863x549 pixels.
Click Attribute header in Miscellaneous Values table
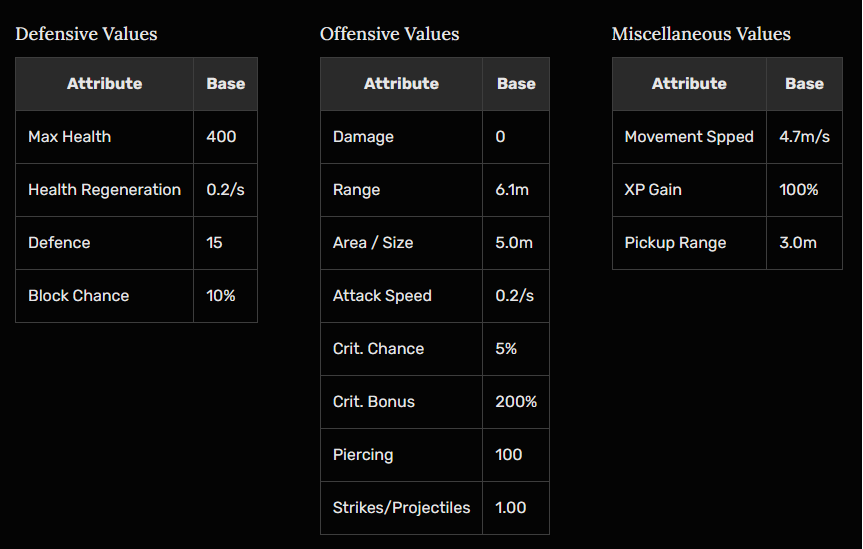click(x=689, y=84)
